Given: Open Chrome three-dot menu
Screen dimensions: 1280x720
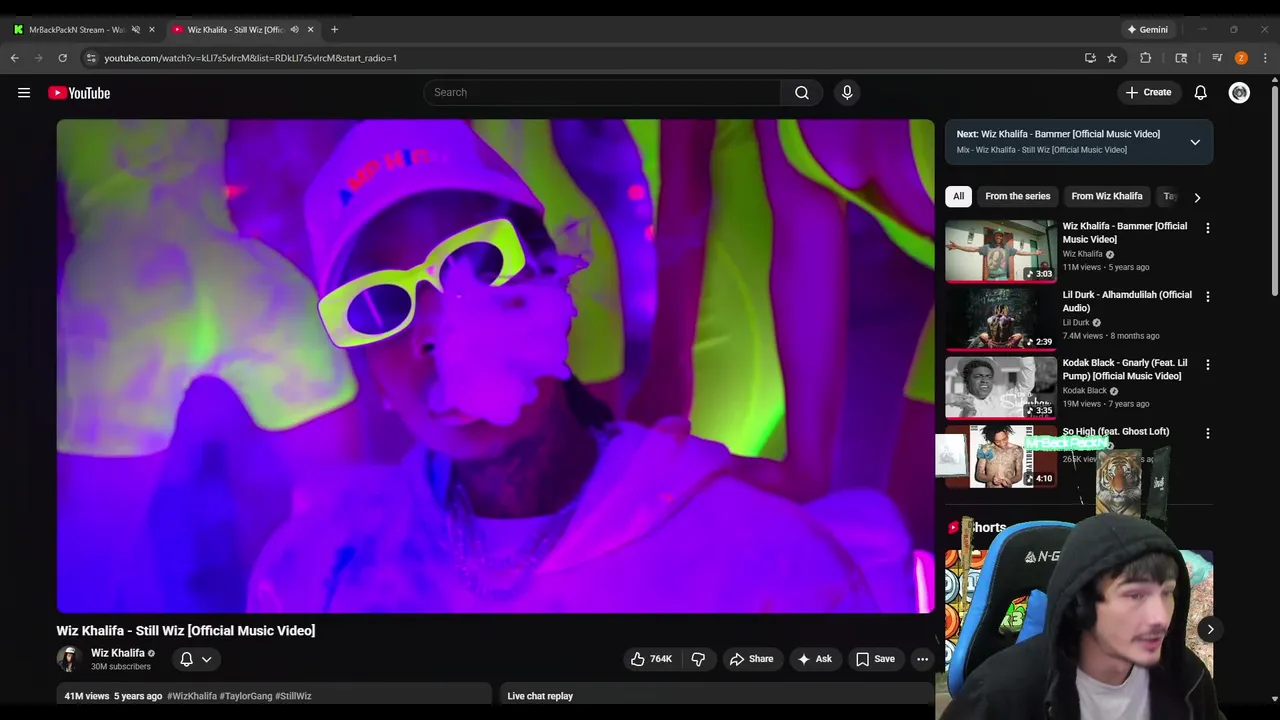Looking at the screenshot, I should pyautogui.click(x=1265, y=58).
